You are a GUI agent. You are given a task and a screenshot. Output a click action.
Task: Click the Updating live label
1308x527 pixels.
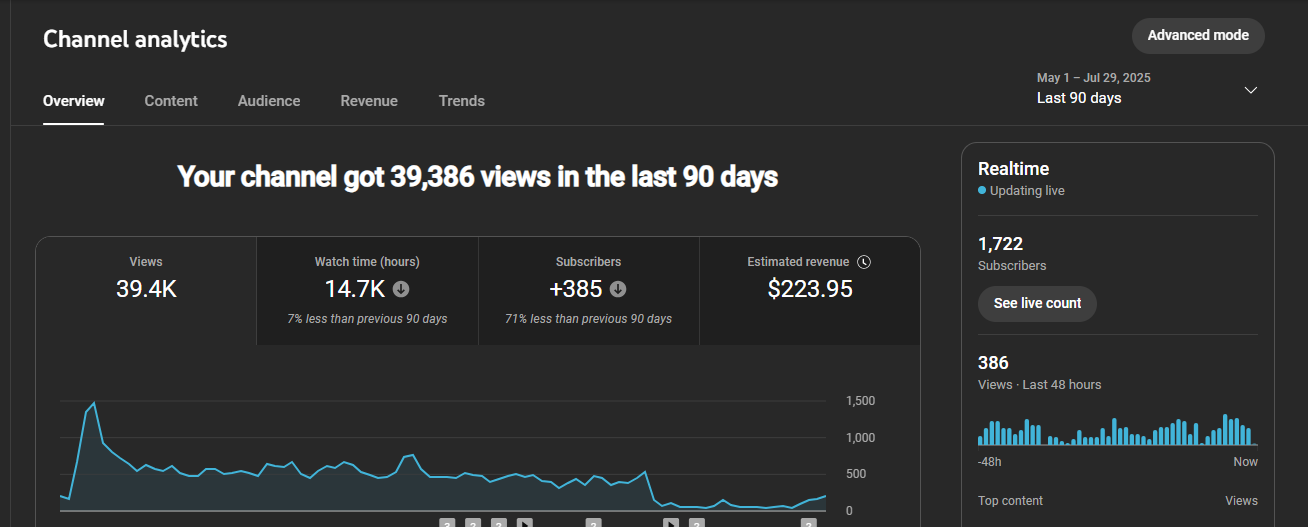tap(1027, 190)
